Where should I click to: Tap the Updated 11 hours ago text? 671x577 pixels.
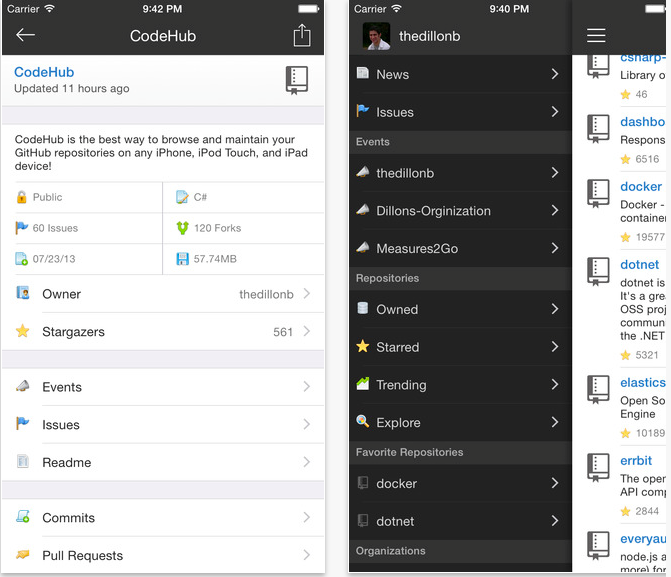coord(71,89)
